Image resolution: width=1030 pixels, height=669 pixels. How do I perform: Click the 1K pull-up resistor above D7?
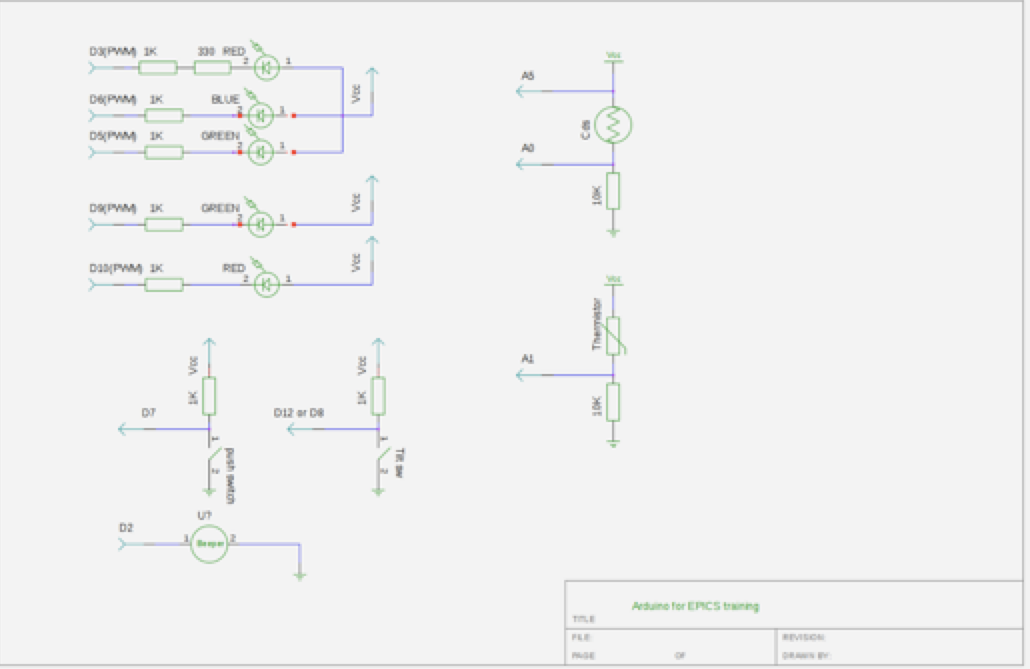[x=210, y=396]
